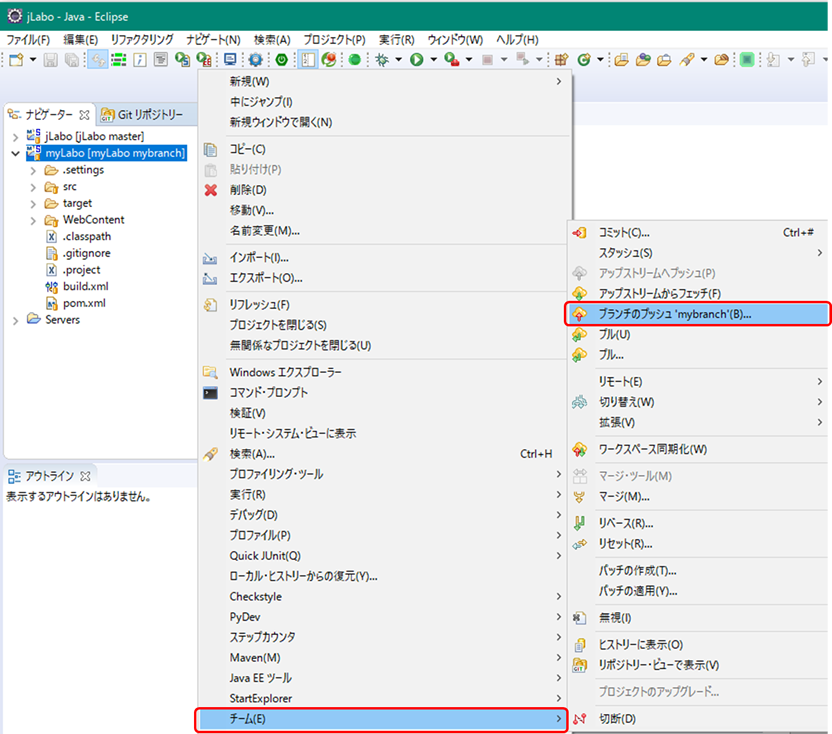
Task: Open the プロジェクト(P) menu
Action: (334, 40)
